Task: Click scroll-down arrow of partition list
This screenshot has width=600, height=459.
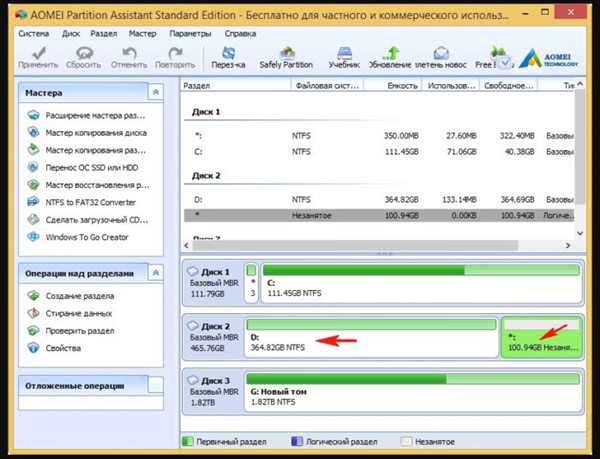Action: pos(580,233)
